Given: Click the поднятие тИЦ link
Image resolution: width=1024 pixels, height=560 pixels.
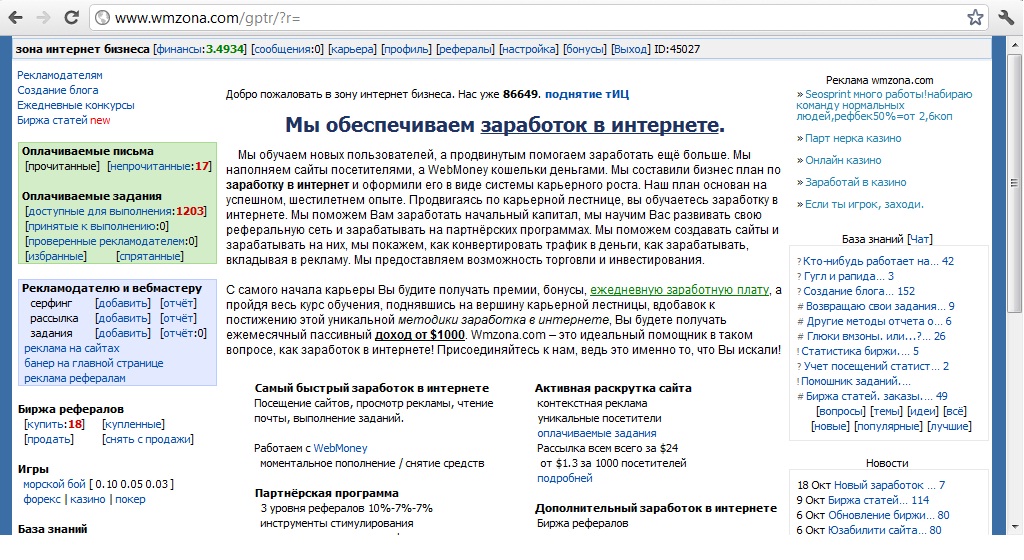Looking at the screenshot, I should [x=586, y=95].
